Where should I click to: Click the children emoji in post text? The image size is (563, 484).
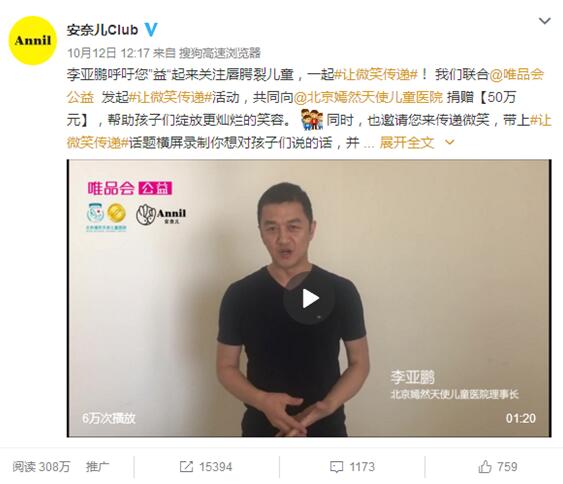[312, 120]
